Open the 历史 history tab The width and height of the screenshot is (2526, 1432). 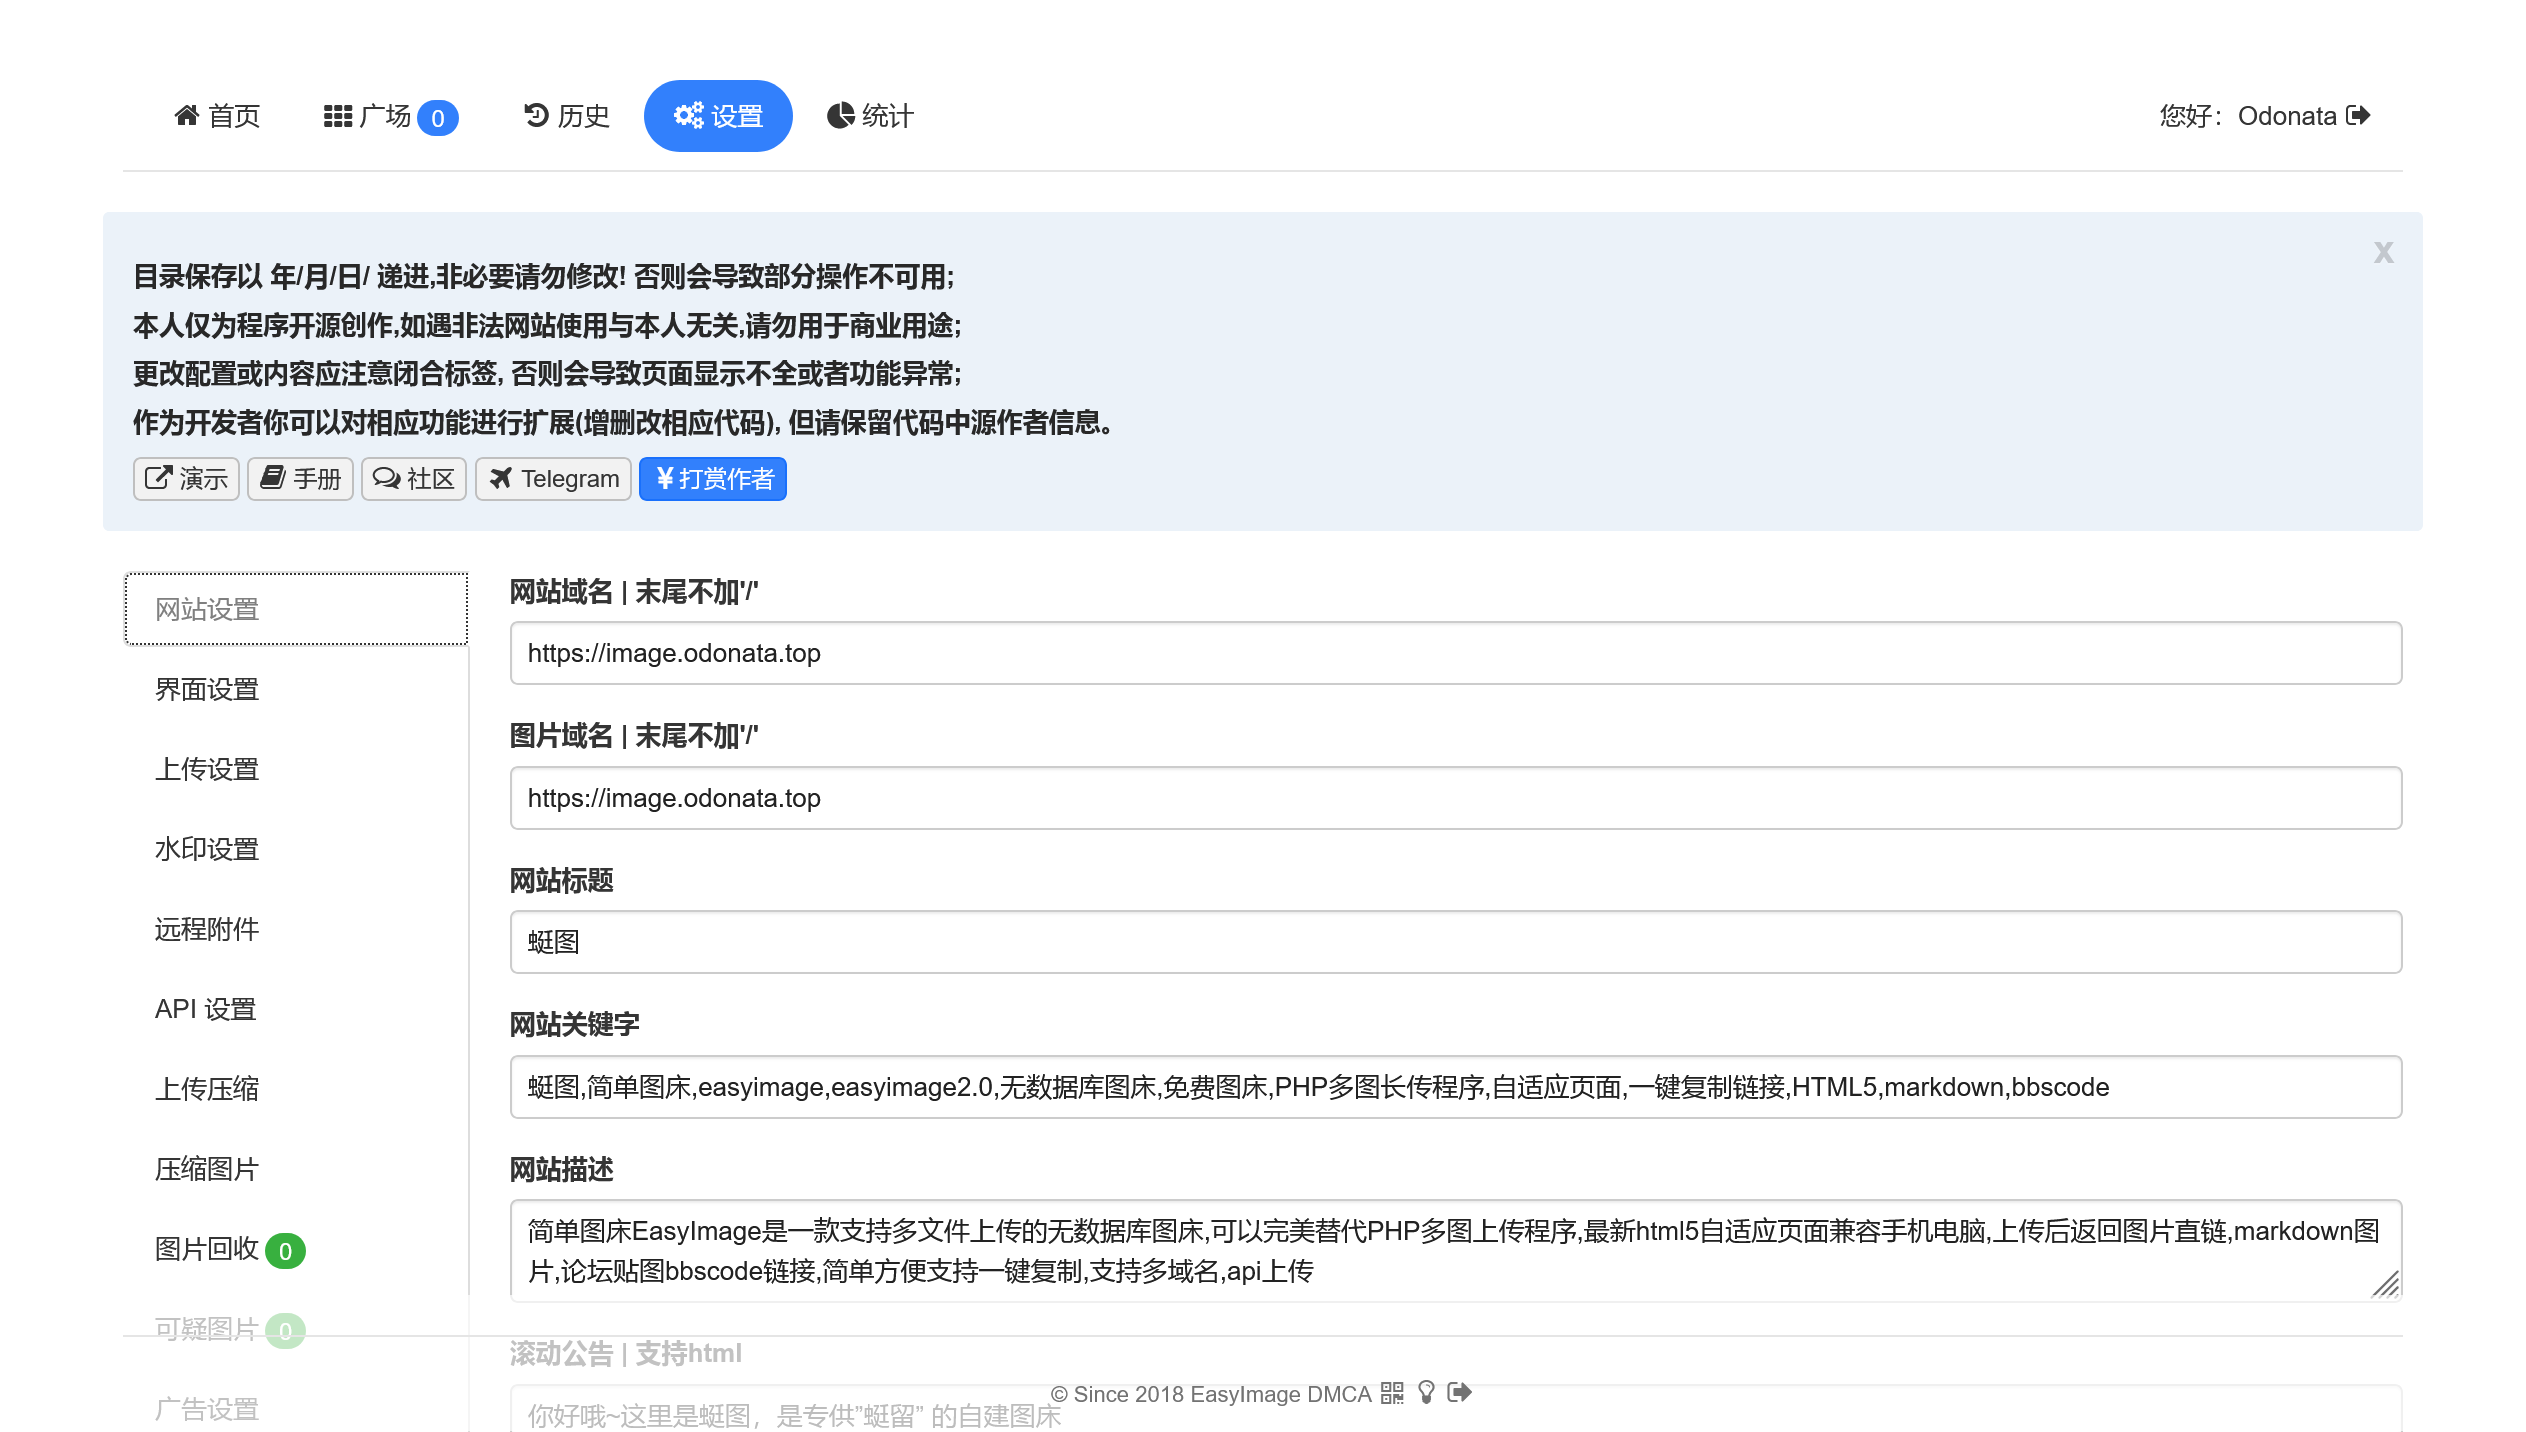click(x=566, y=116)
